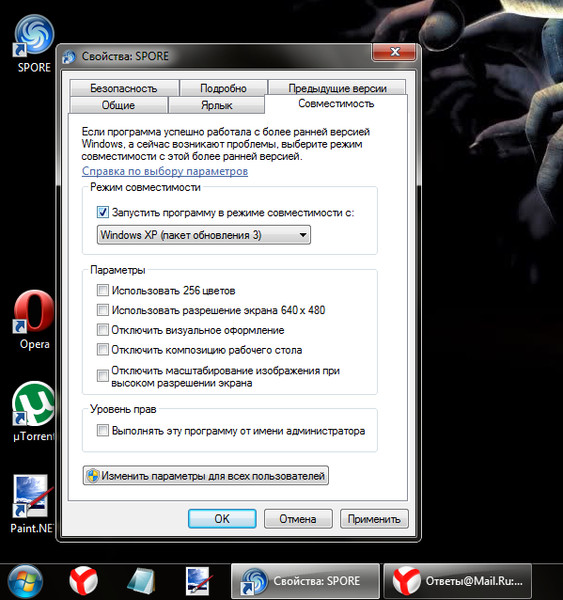This screenshot has height=600, width=563.
Task: Close the Свойства: SPORE dialog
Action: point(394,52)
